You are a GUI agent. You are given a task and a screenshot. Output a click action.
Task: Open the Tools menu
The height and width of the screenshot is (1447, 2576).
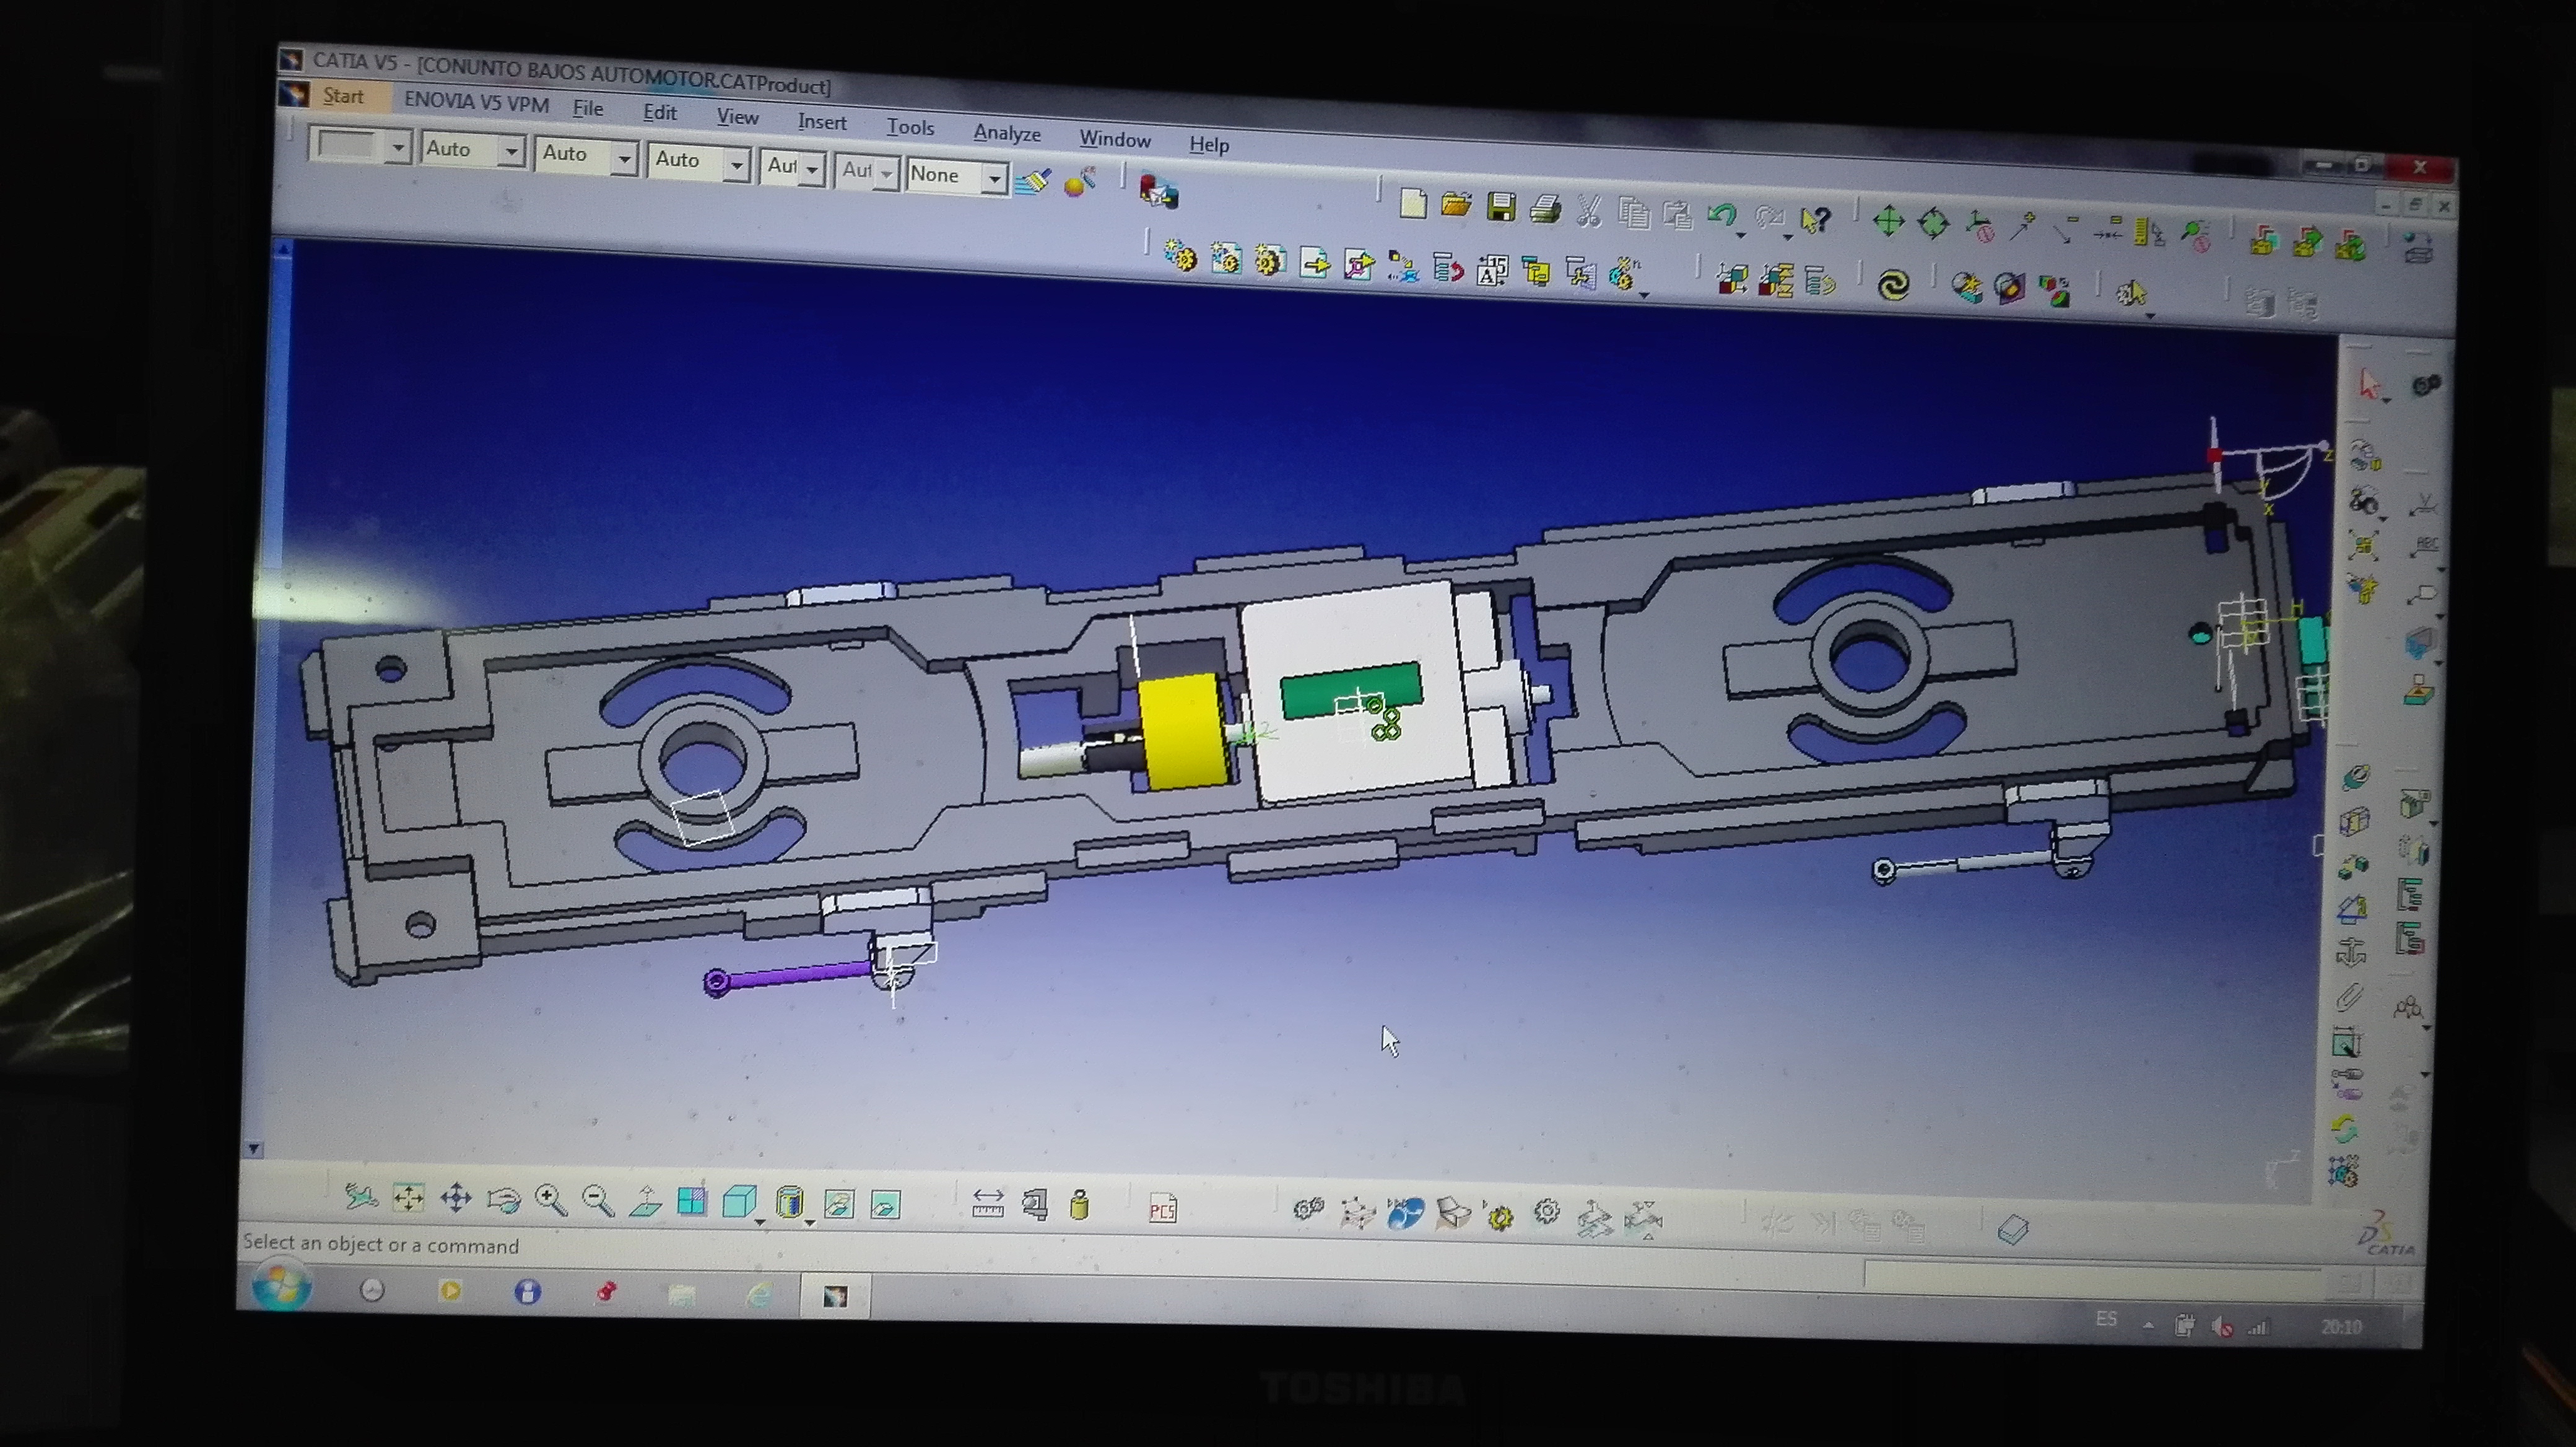pyautogui.click(x=910, y=127)
